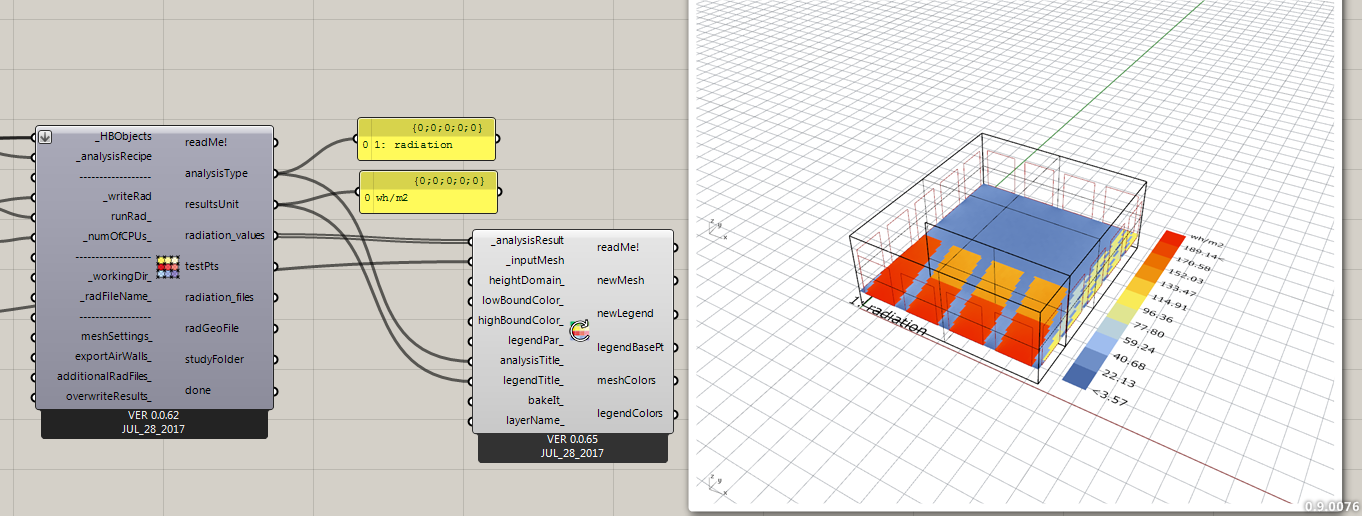Click the newMesh output

point(621,280)
